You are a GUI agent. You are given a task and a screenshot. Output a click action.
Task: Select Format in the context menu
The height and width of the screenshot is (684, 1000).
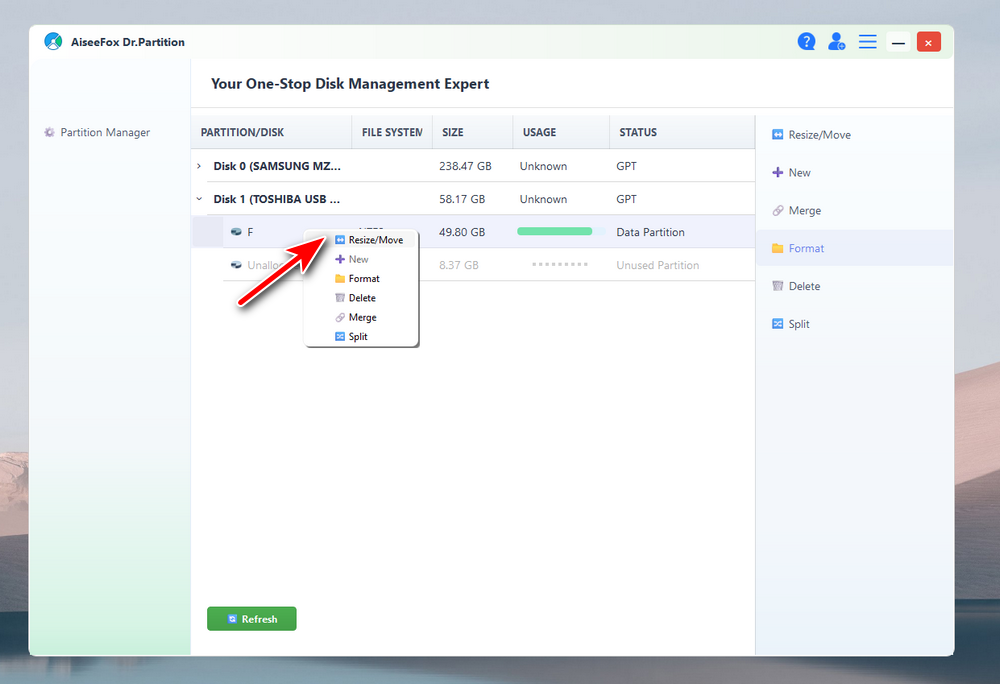point(363,279)
